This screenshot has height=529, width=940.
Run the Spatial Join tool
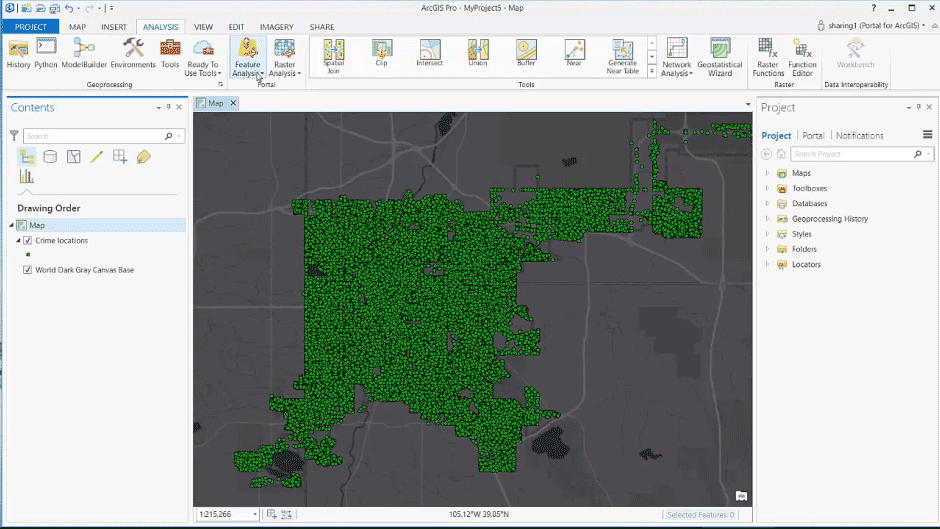(333, 56)
